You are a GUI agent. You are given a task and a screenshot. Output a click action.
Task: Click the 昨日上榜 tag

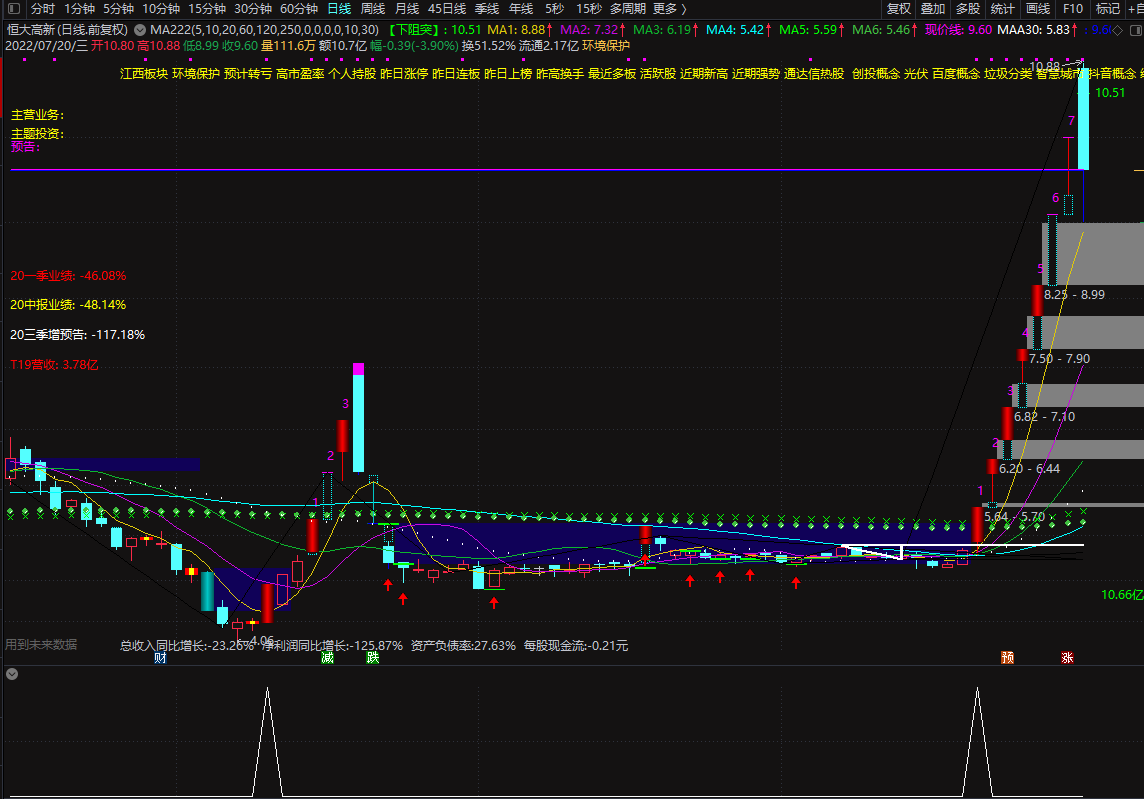click(x=508, y=74)
